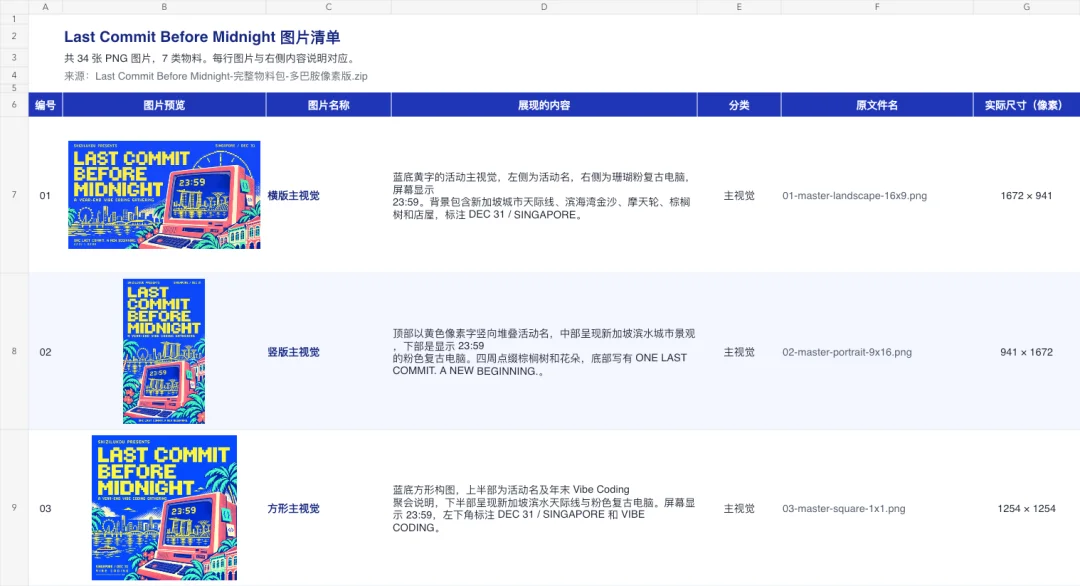Viewport: 1080px width, 586px height.
Task: Select column D header
Action: tap(544, 7)
